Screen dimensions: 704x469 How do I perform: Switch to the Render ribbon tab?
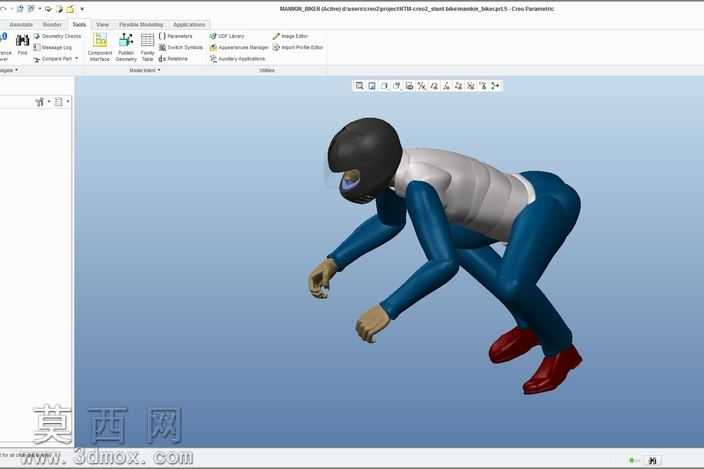52,25
